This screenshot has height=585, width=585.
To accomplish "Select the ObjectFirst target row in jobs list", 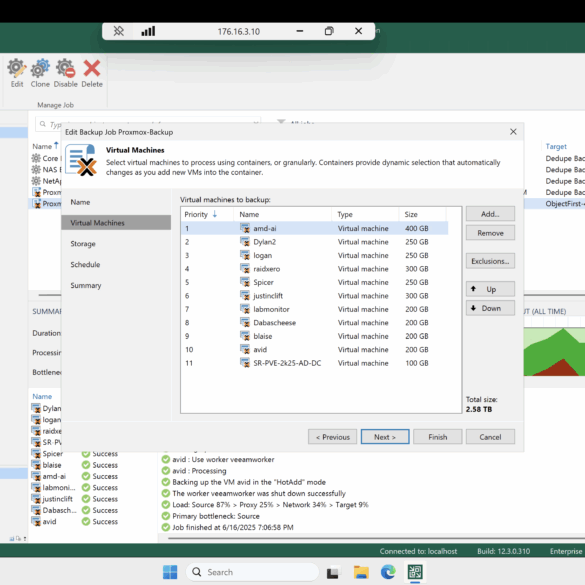I will click(564, 204).
